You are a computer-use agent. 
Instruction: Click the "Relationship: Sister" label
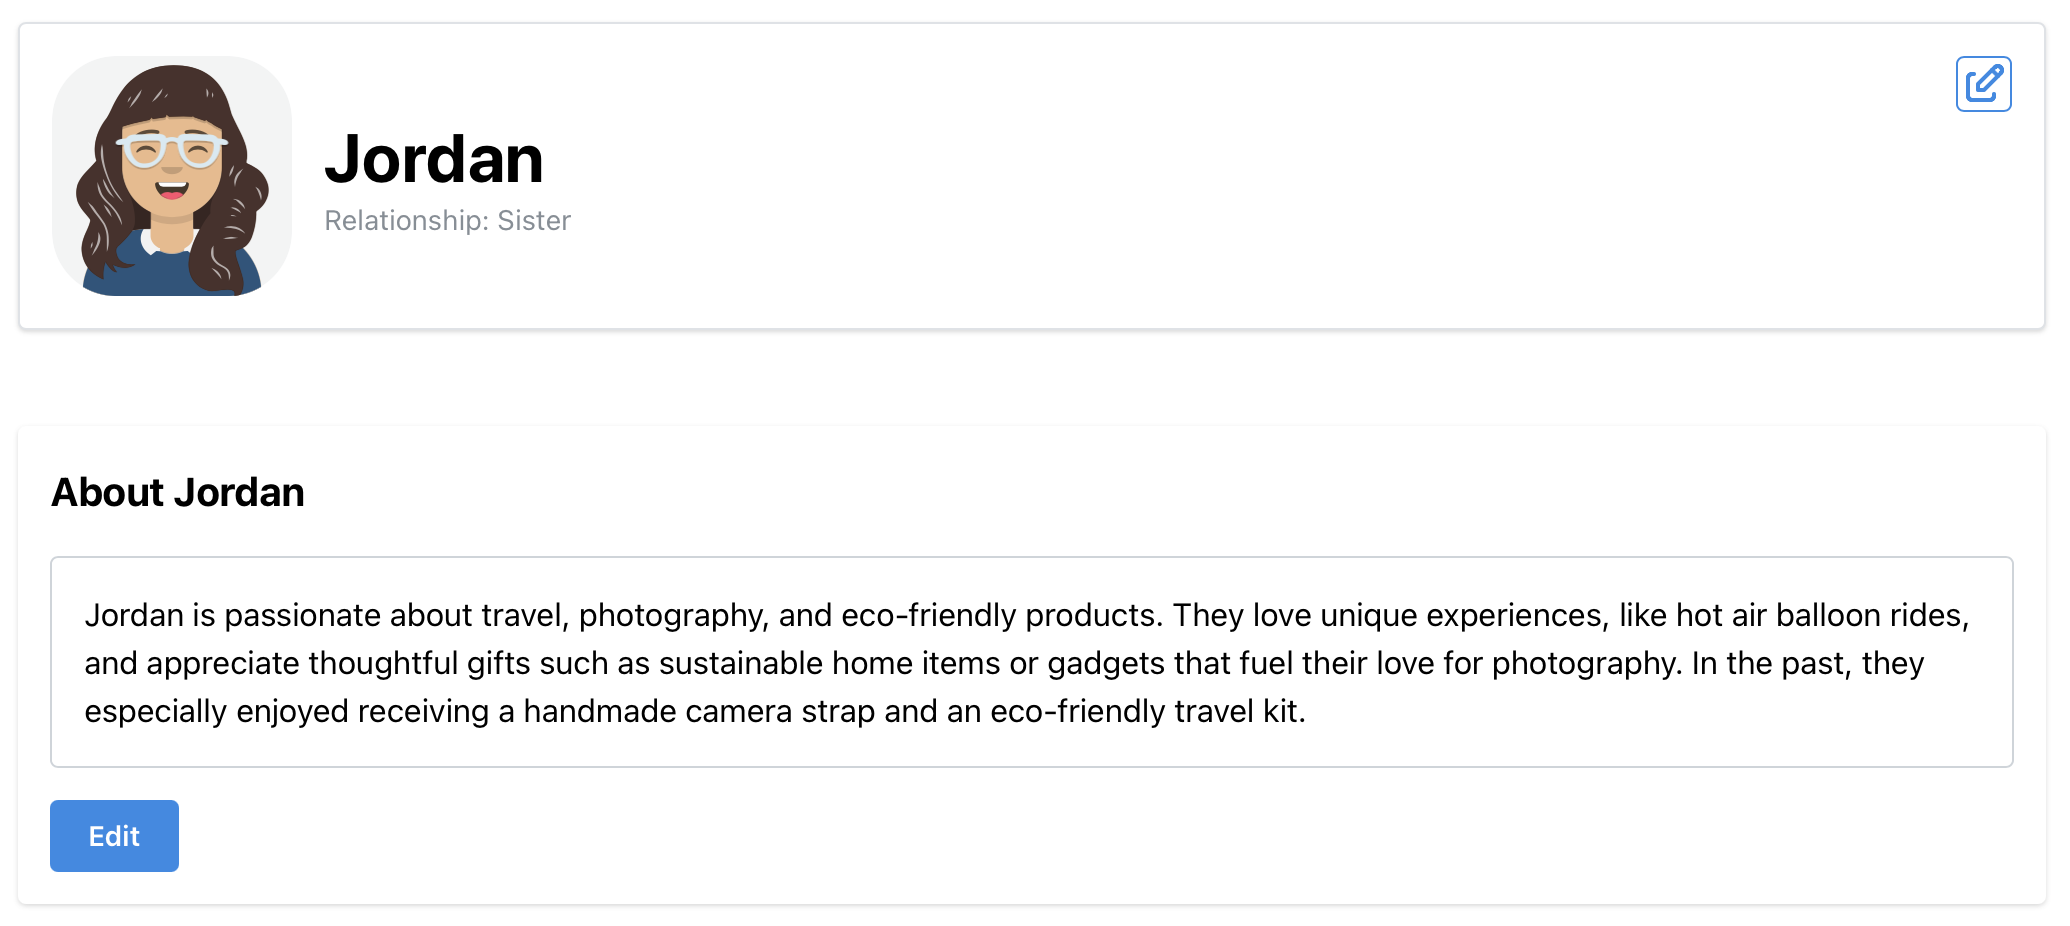(447, 220)
